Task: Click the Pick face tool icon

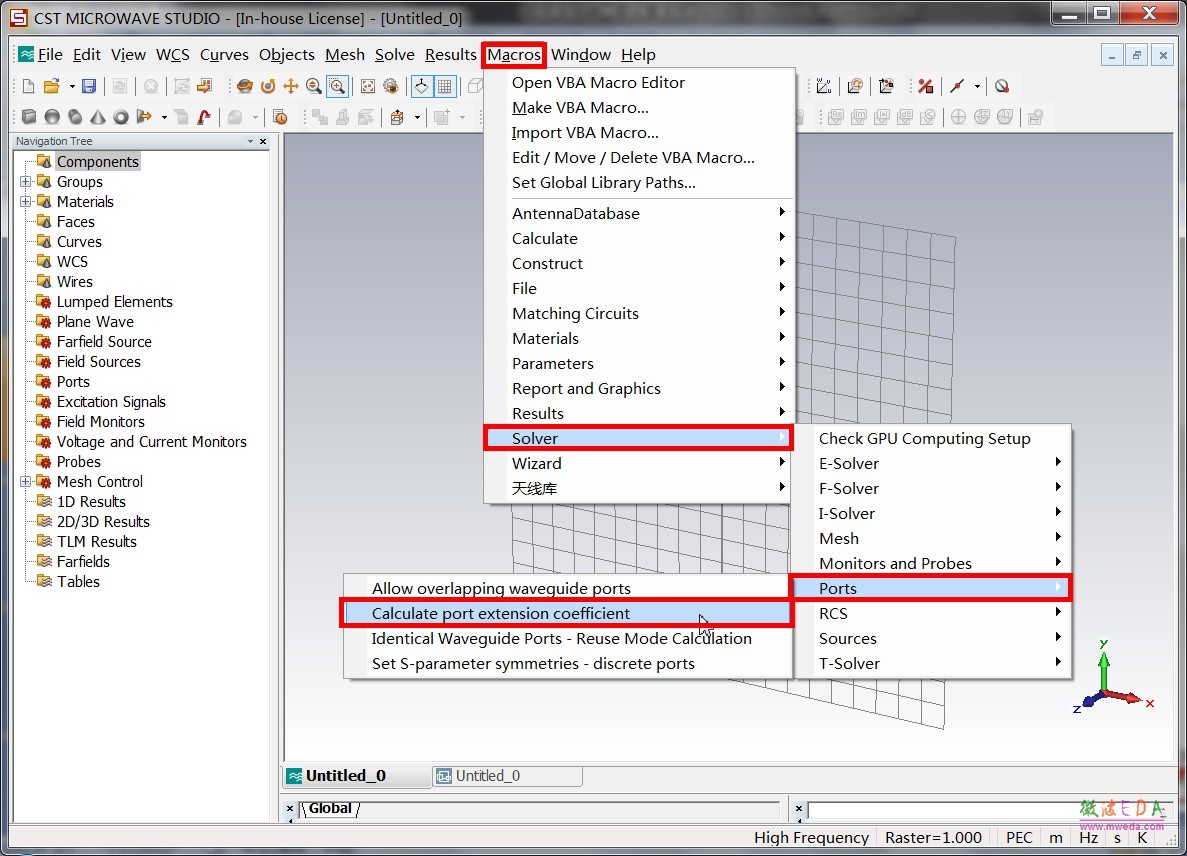Action: pos(397,117)
